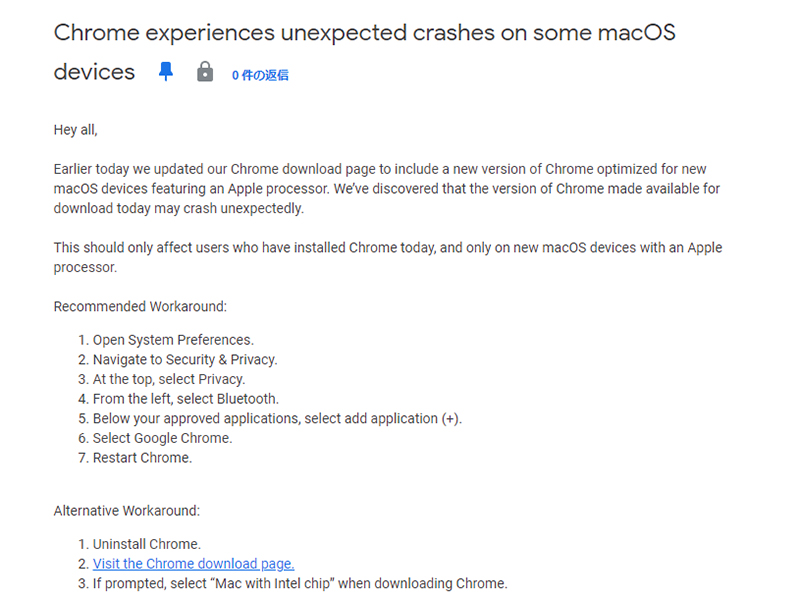The height and width of the screenshot is (600, 800).
Task: Click the paragraph starting "Earlier today we updated"
Action: click(x=386, y=189)
